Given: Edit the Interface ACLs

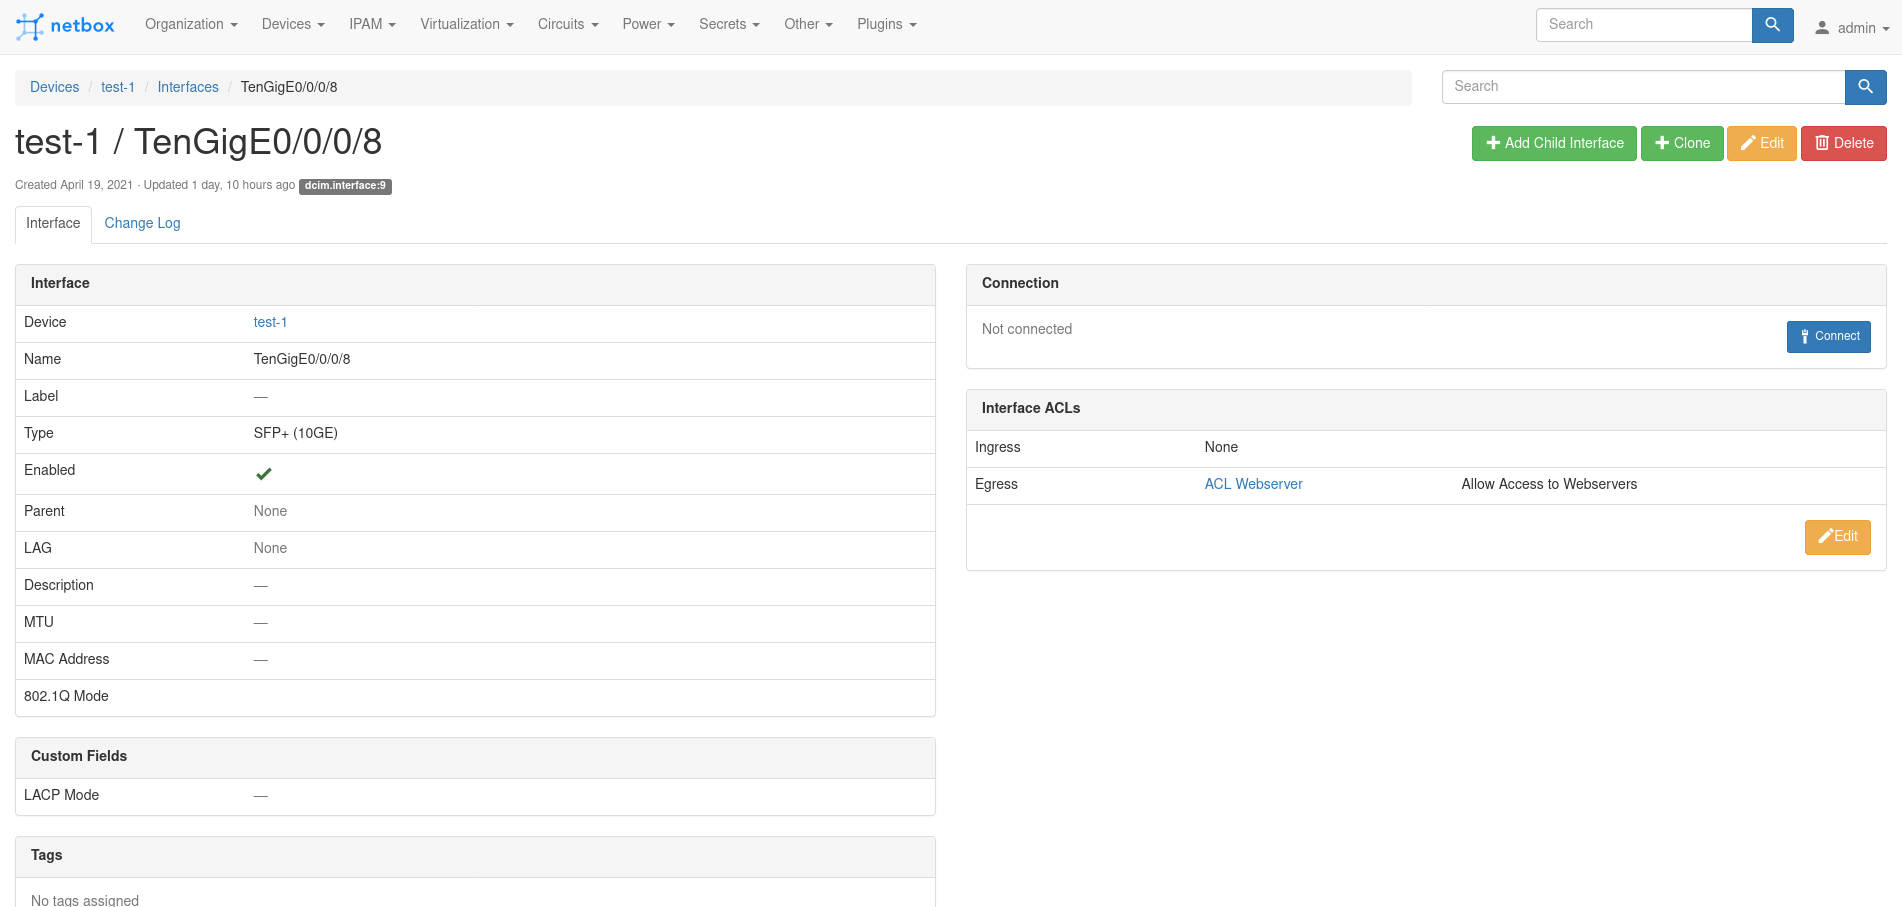Looking at the screenshot, I should tap(1837, 537).
